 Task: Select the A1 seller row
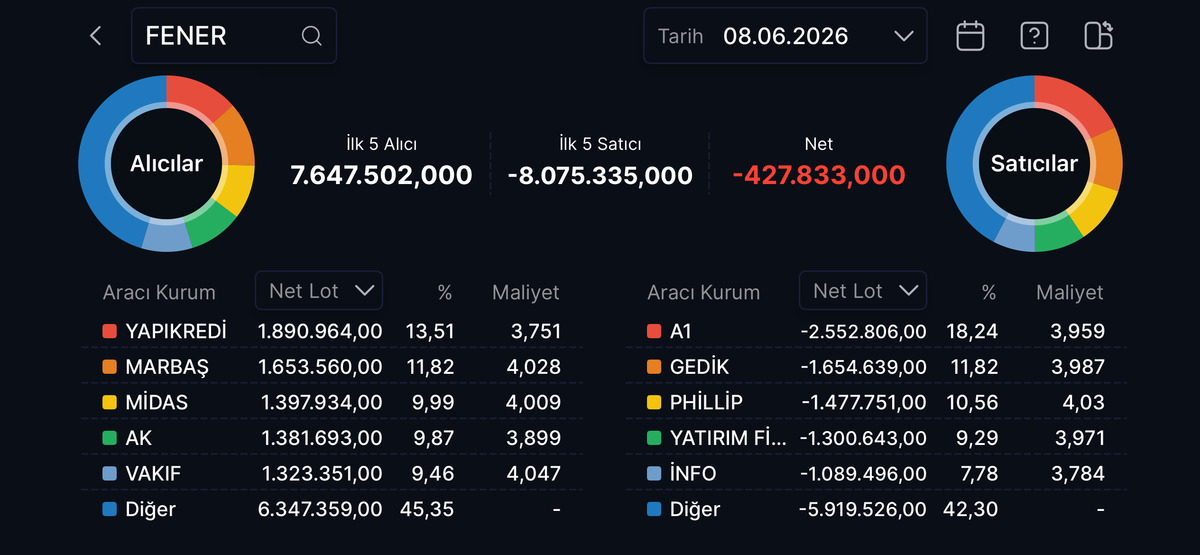point(876,331)
